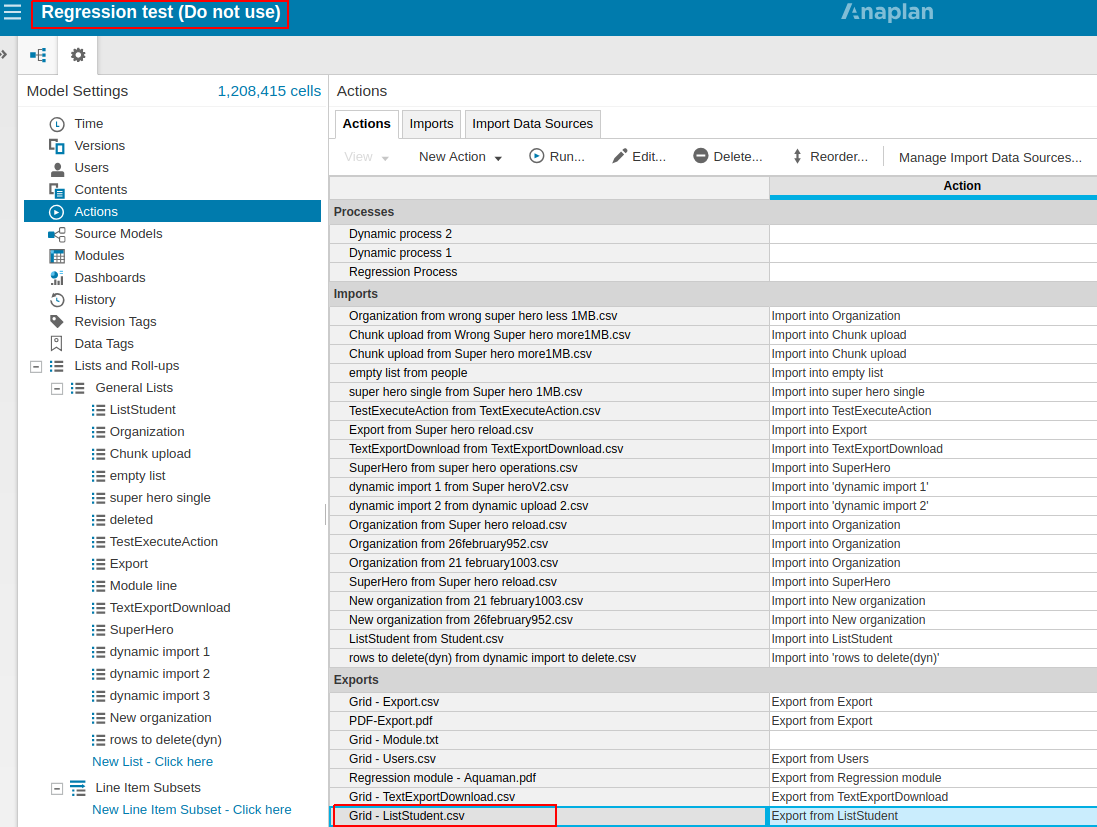The width and height of the screenshot is (1097, 827).
Task: Switch to the Import Data Sources tab
Action: click(532, 123)
